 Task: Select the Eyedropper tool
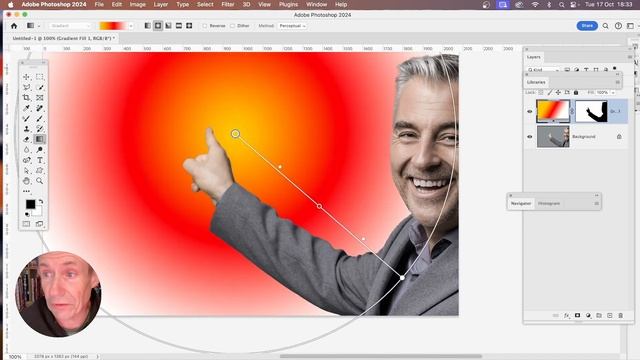click(x=27, y=108)
